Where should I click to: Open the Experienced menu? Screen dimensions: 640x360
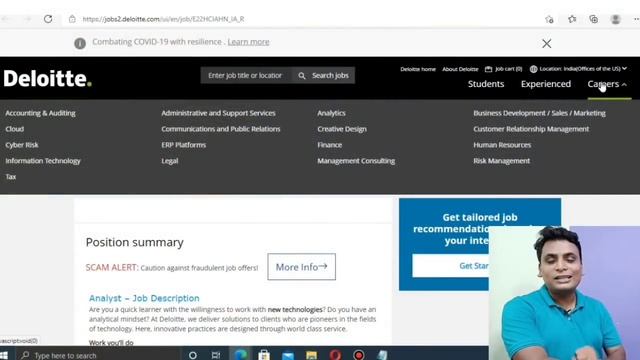[546, 84]
